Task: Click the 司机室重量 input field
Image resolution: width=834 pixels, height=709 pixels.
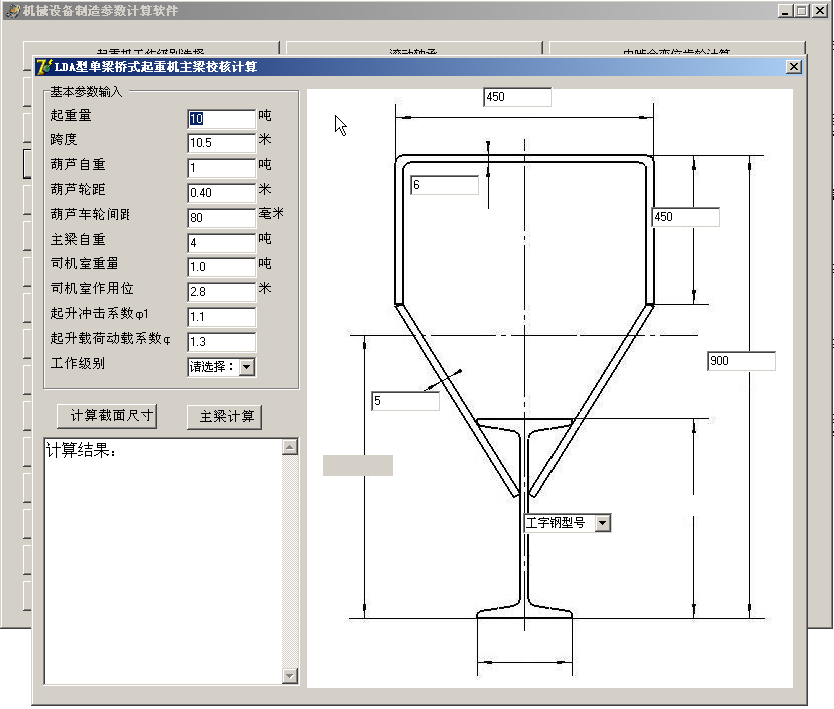Action: click(222, 267)
